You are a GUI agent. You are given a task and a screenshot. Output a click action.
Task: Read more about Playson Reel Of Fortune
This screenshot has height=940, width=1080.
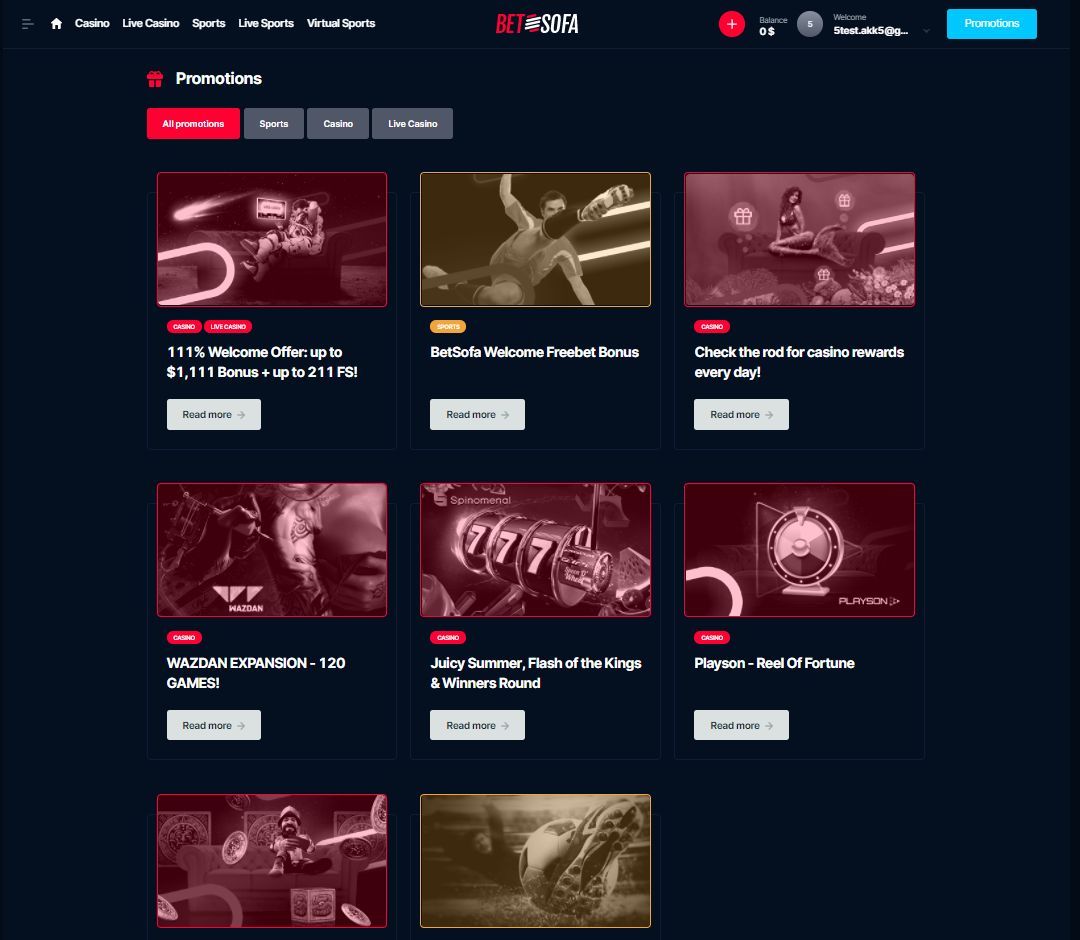pyautogui.click(x=741, y=726)
